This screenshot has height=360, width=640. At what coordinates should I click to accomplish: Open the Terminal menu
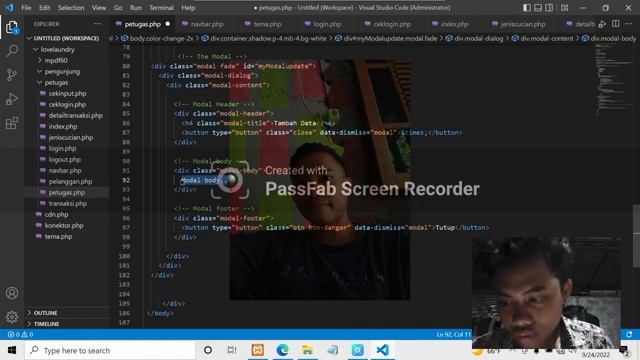click(161, 8)
